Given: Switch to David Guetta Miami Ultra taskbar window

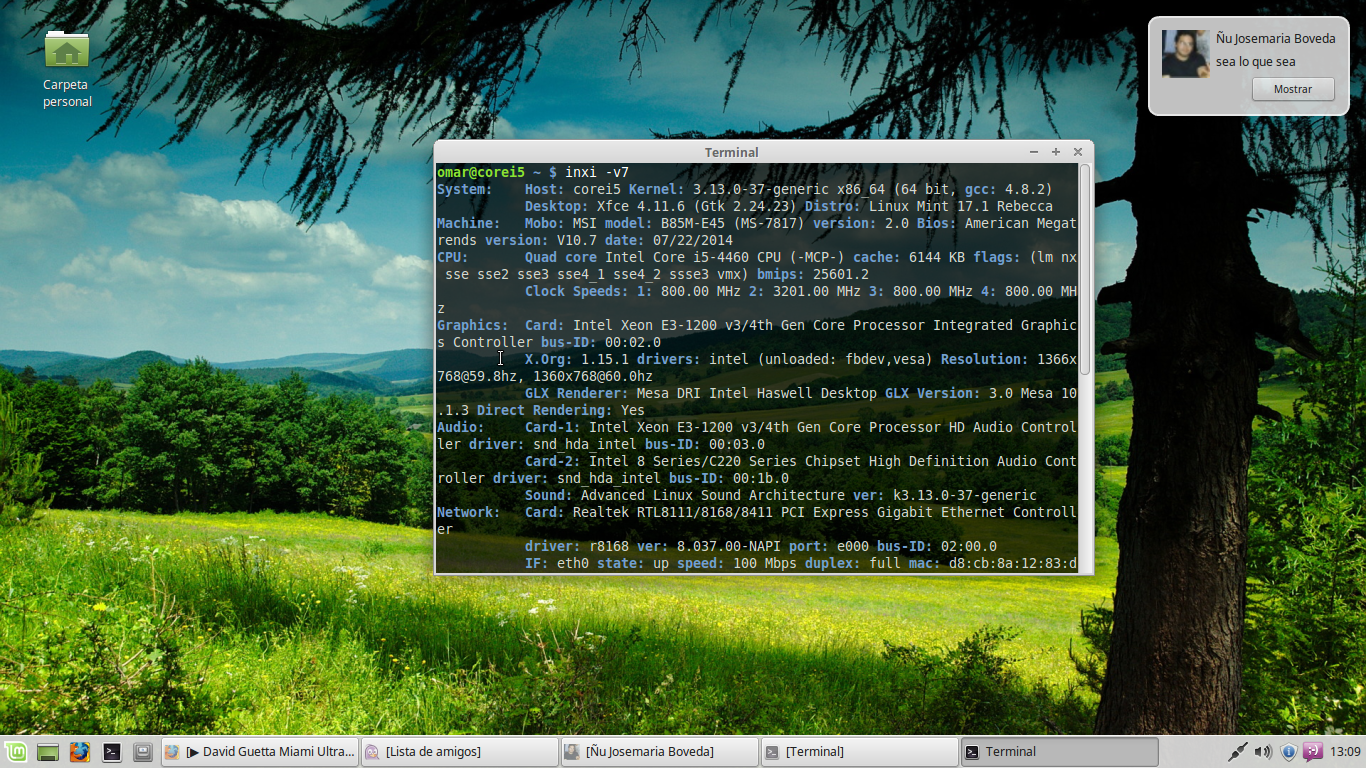Looking at the screenshot, I should (x=258, y=752).
